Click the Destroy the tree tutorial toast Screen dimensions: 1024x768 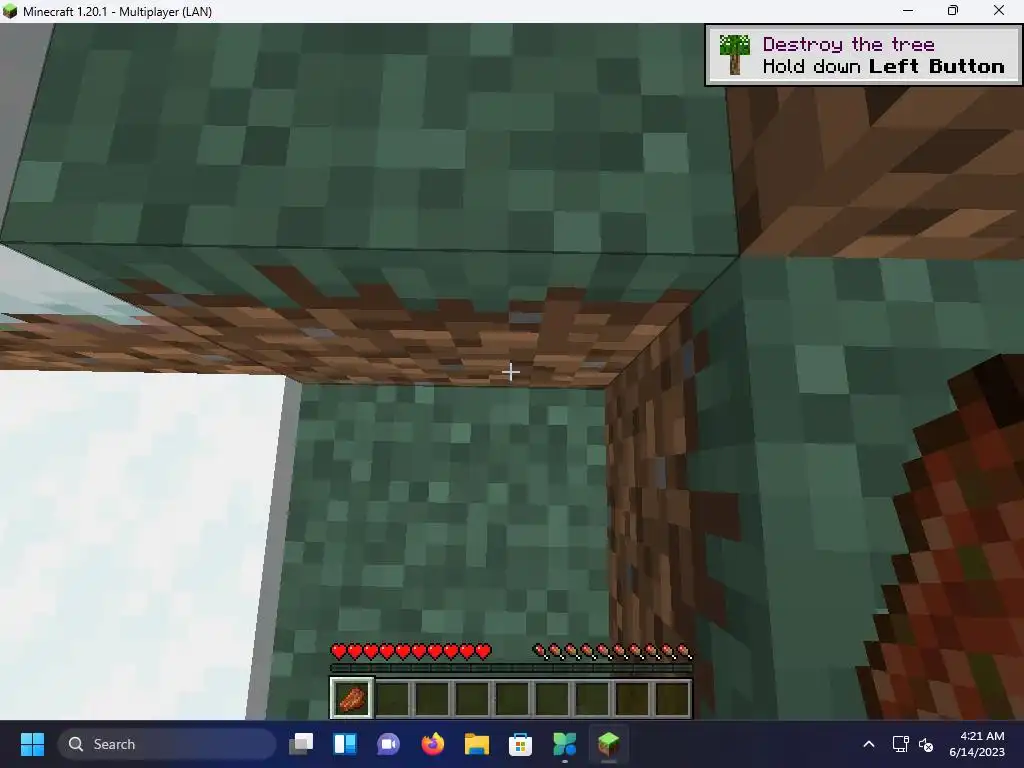(x=863, y=55)
